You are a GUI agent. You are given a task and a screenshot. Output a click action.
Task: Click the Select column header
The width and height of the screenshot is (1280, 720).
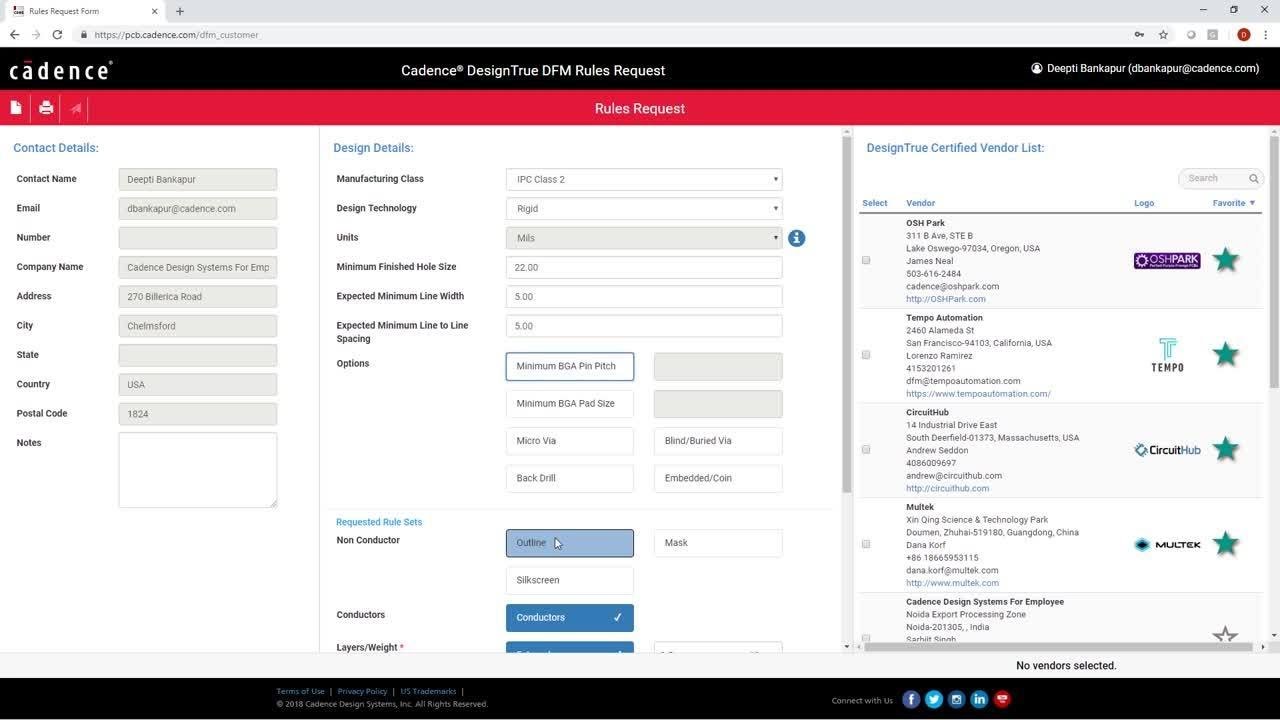[x=874, y=203]
